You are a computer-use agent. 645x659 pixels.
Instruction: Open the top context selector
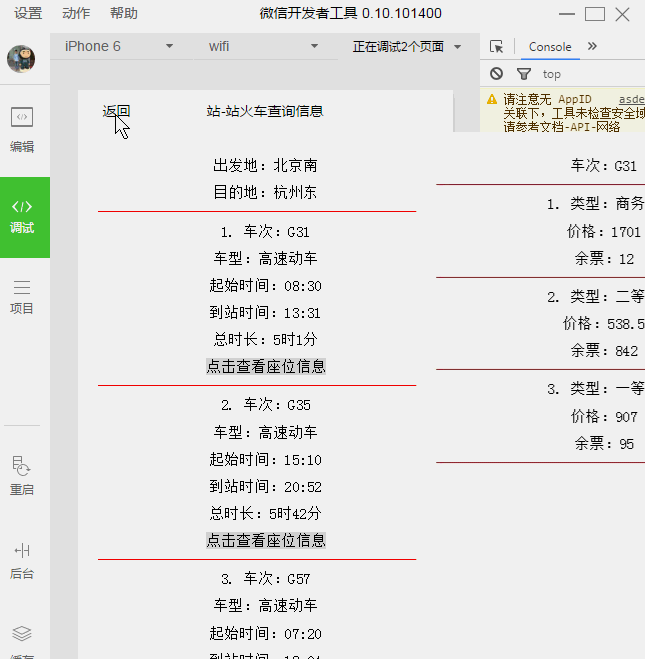552,74
